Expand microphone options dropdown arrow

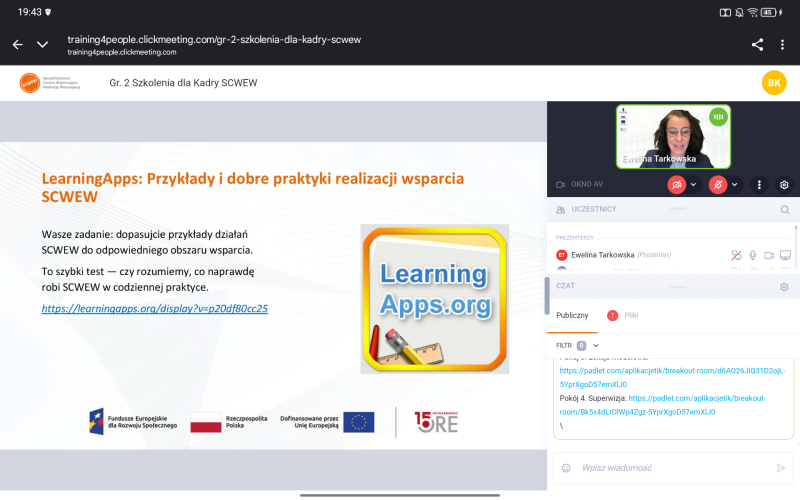[x=735, y=185]
